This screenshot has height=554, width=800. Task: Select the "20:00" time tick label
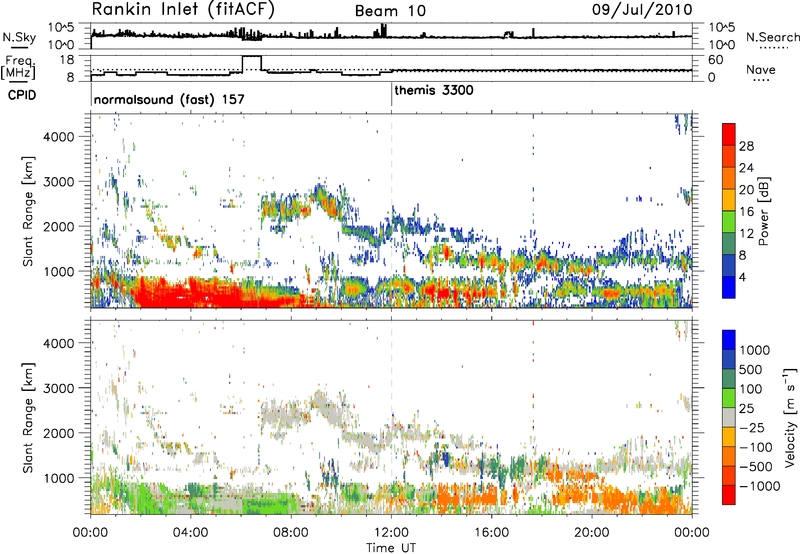(x=592, y=533)
